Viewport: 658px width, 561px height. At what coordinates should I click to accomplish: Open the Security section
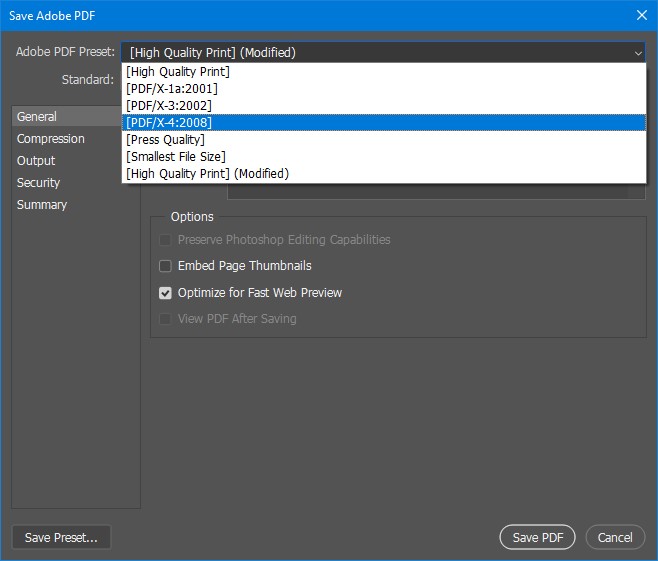pyautogui.click(x=38, y=183)
